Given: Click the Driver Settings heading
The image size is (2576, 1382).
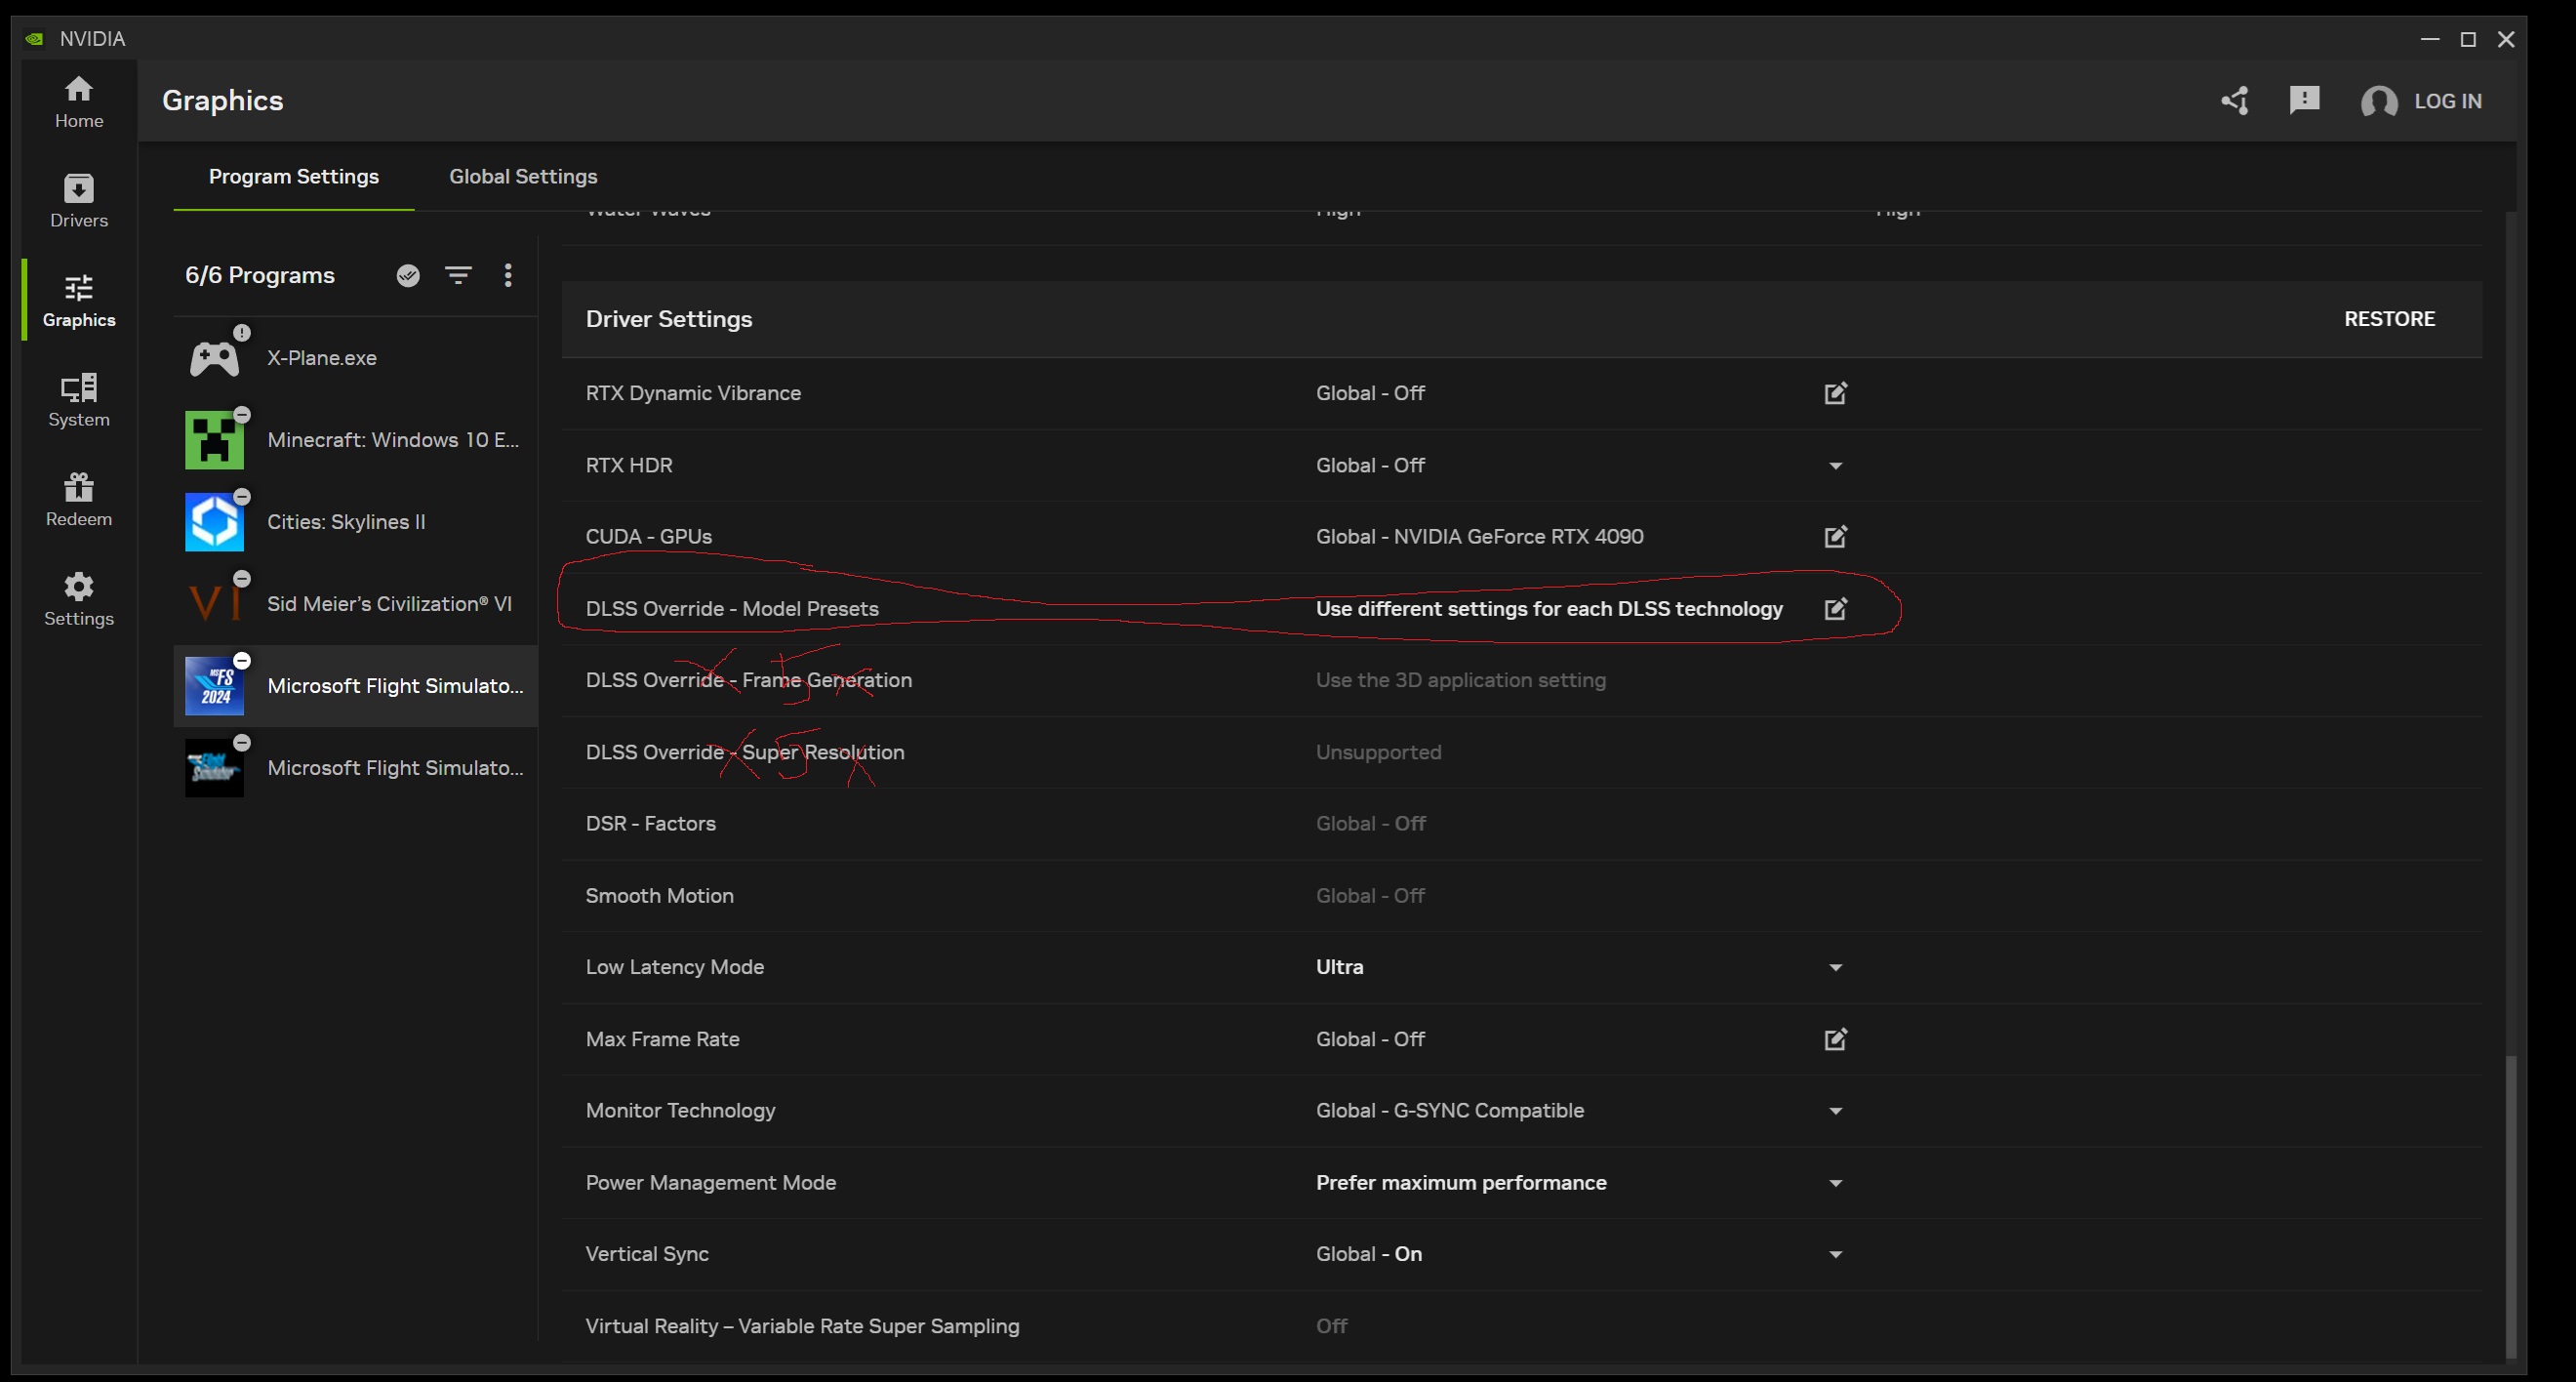Looking at the screenshot, I should [x=669, y=319].
